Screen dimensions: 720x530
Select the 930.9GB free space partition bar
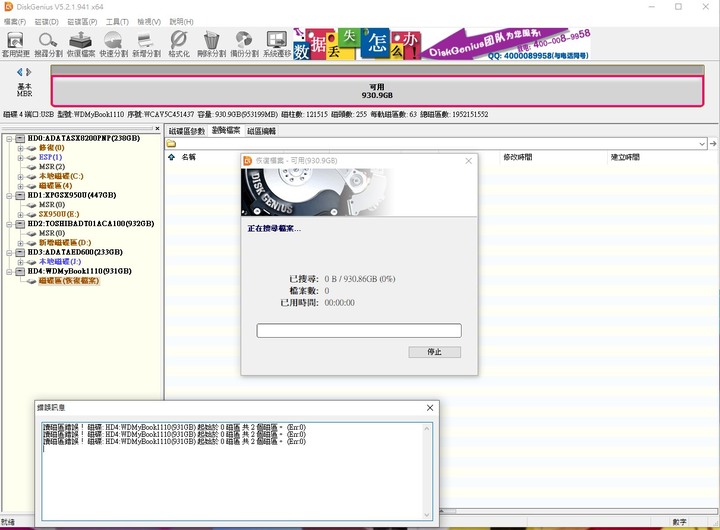point(377,91)
